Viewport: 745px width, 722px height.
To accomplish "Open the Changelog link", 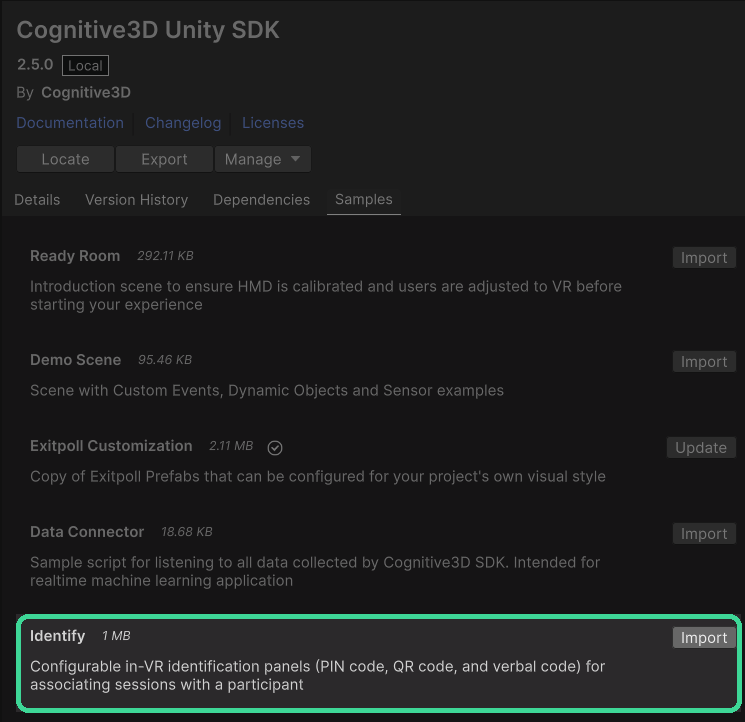I will (183, 123).
